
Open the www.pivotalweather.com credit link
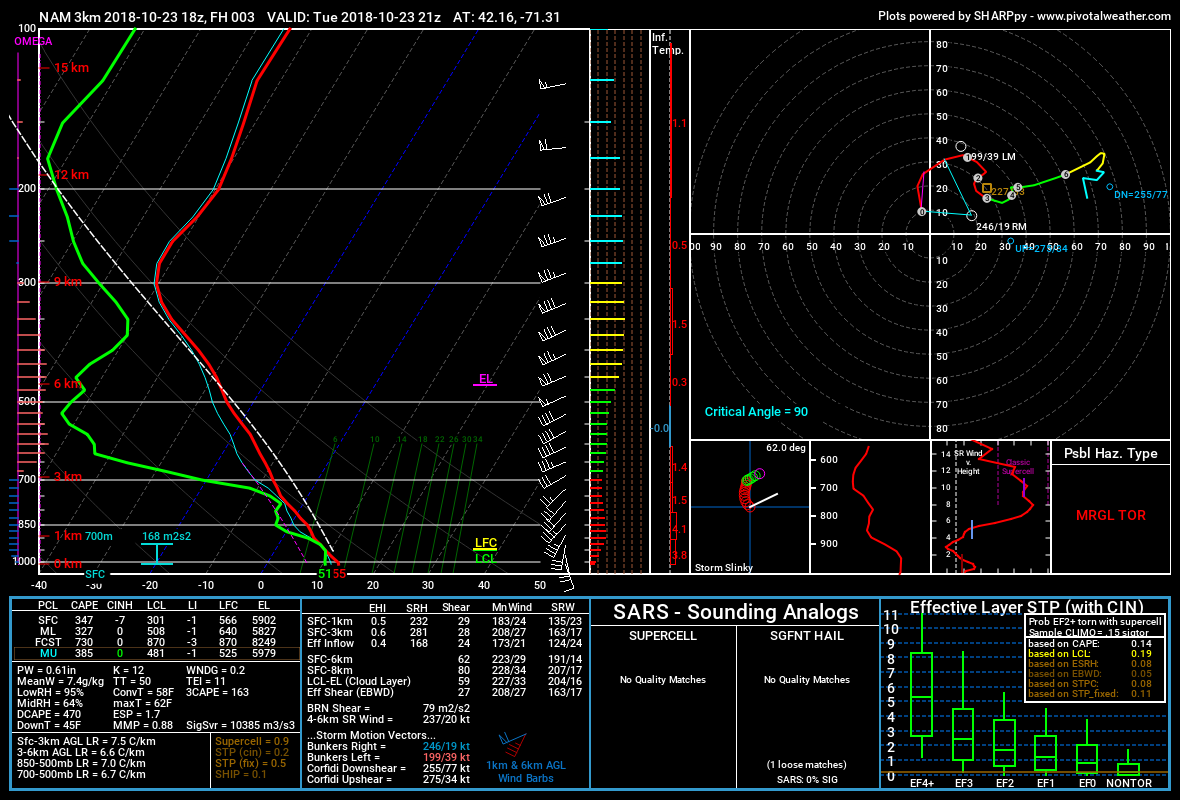tap(1103, 16)
